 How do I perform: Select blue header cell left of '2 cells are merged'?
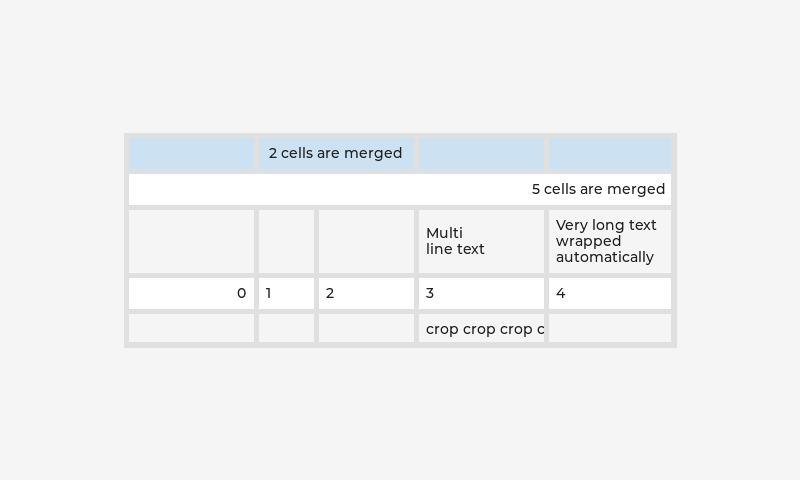point(191,153)
